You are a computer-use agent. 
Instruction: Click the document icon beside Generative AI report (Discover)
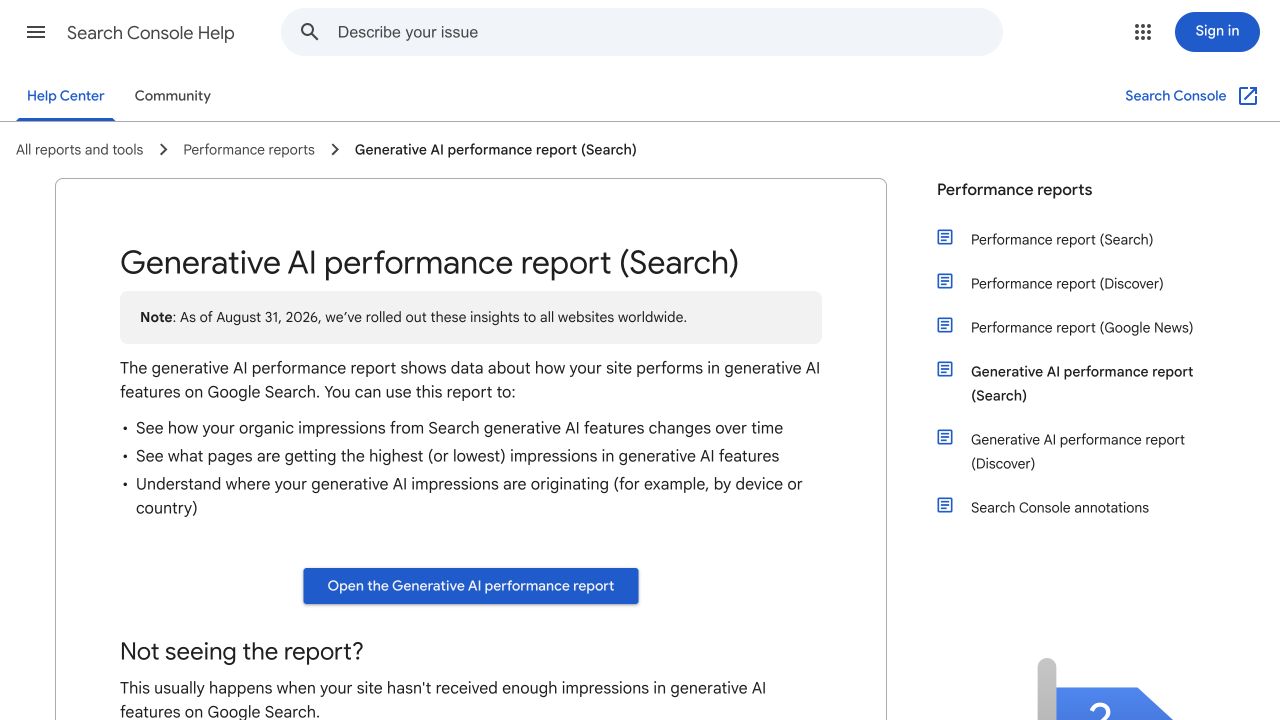point(945,437)
